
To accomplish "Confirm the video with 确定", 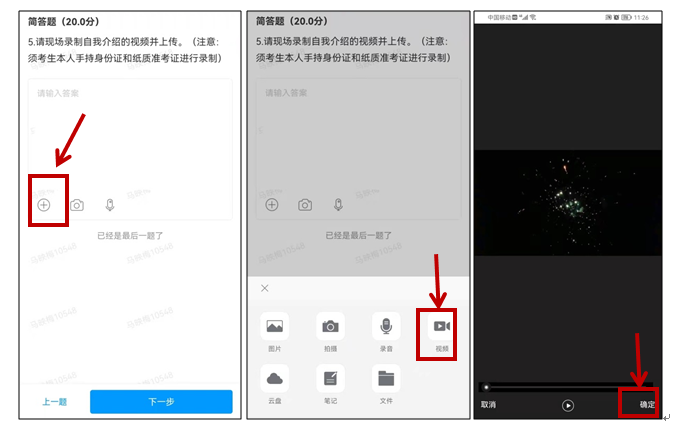I will (x=647, y=405).
